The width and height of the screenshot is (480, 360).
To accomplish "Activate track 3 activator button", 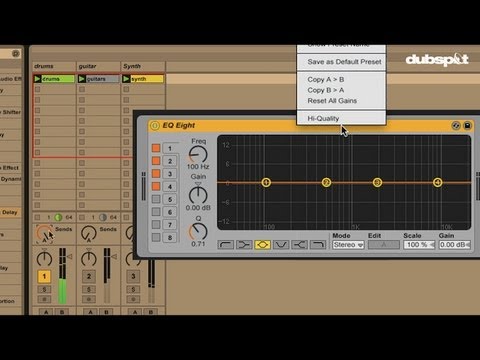I will 133,276.
